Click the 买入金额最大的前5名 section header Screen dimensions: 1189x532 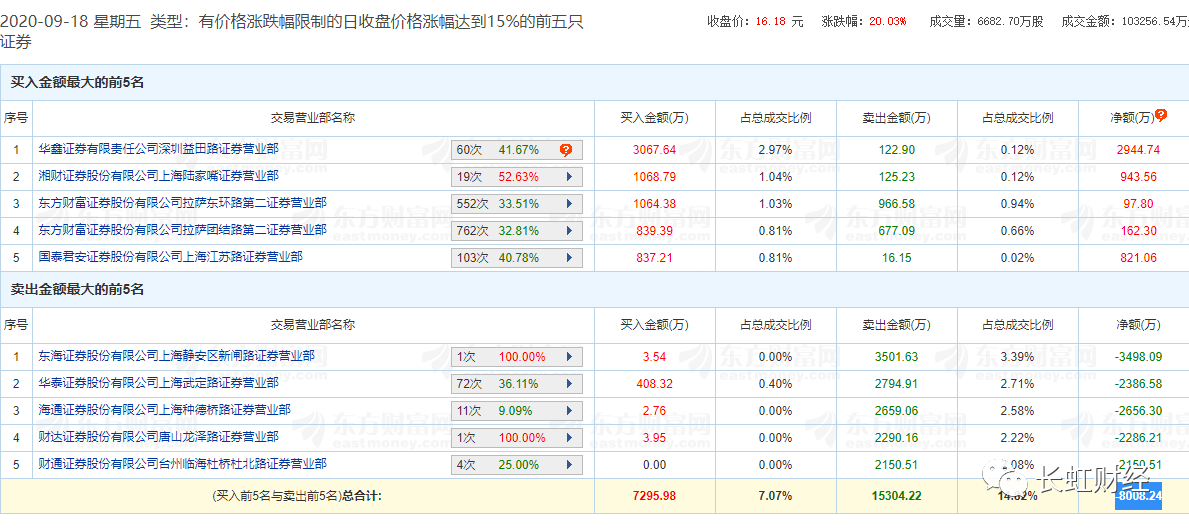point(77,82)
